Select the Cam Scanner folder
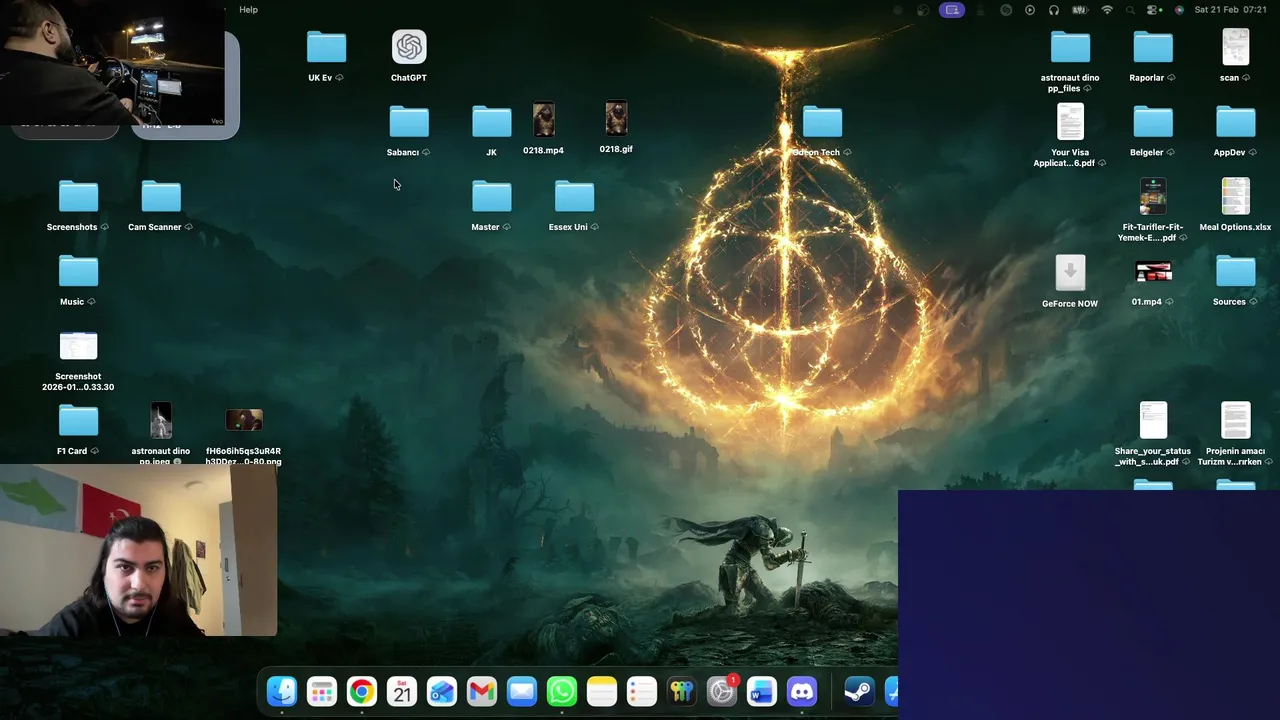The image size is (1280, 720). coord(161,197)
